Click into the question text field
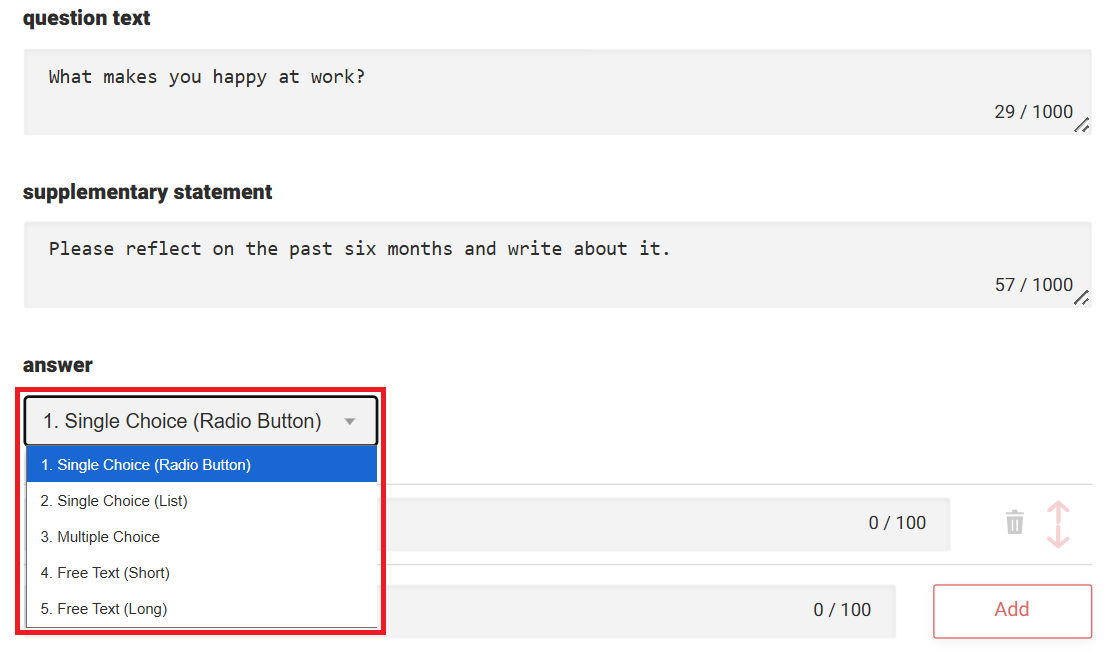The width and height of the screenshot is (1111, 651). pos(500,90)
